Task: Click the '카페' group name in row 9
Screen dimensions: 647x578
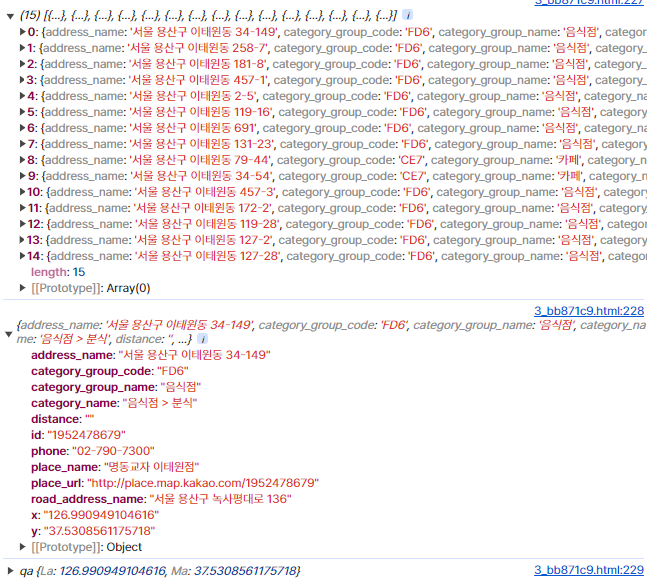Action: click(x=569, y=176)
